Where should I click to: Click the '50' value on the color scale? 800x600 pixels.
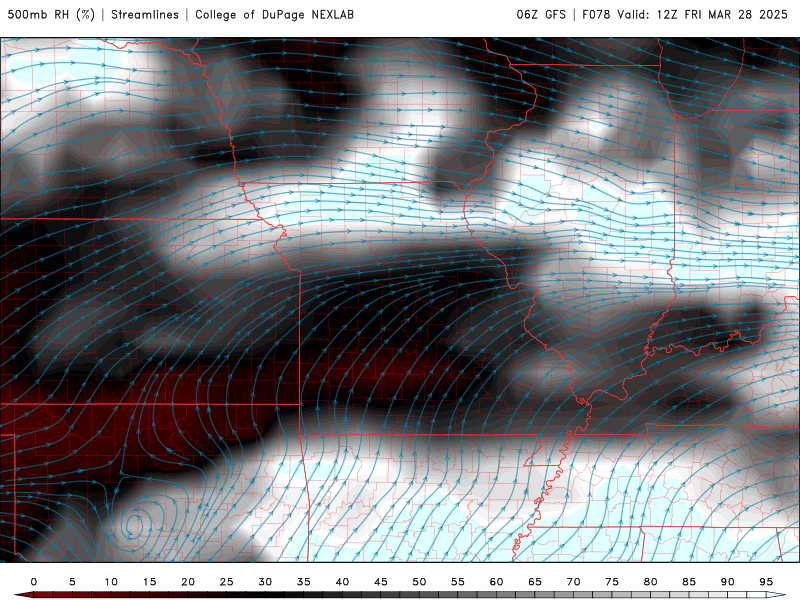pyautogui.click(x=419, y=582)
